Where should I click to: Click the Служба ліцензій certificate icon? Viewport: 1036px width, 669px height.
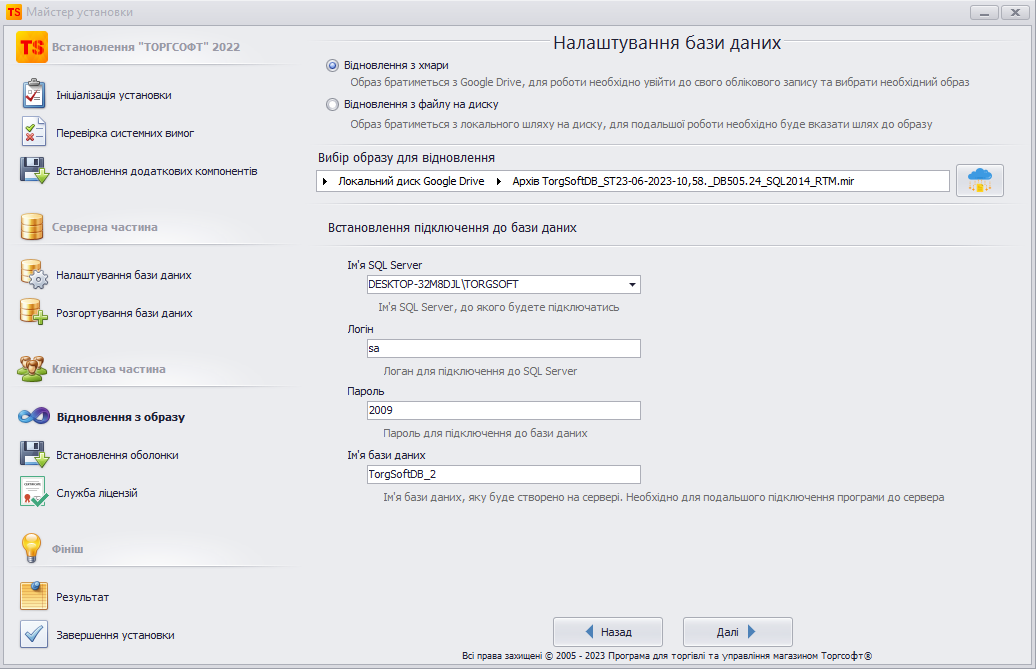click(x=34, y=493)
